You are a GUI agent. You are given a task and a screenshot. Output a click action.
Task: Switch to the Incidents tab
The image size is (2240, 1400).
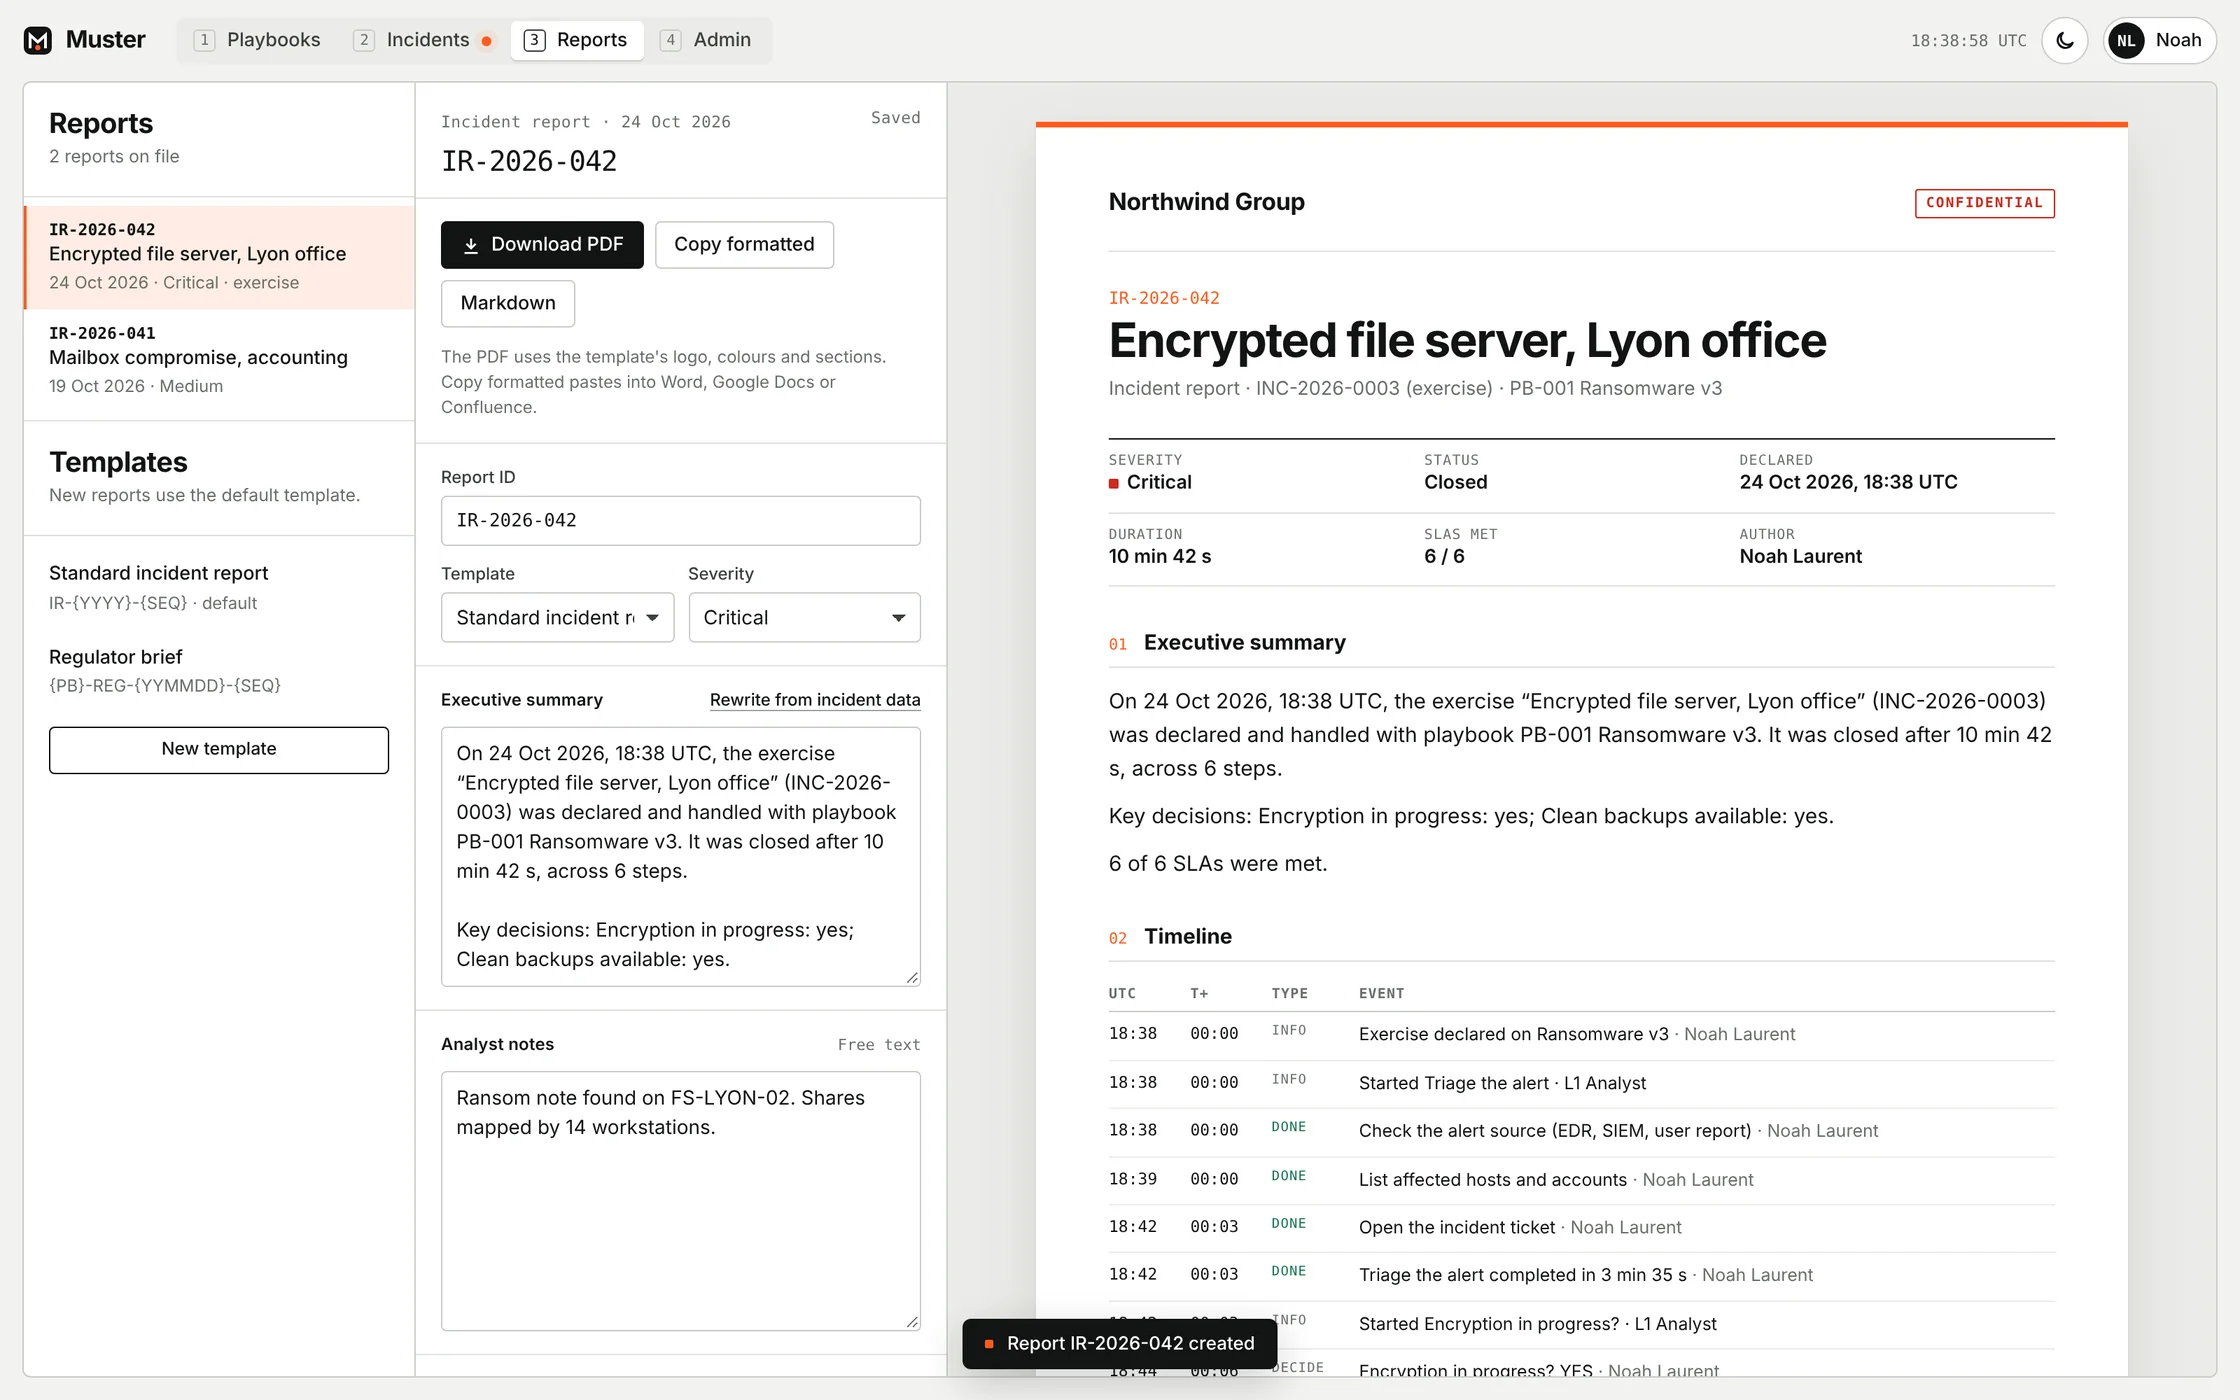(x=423, y=40)
